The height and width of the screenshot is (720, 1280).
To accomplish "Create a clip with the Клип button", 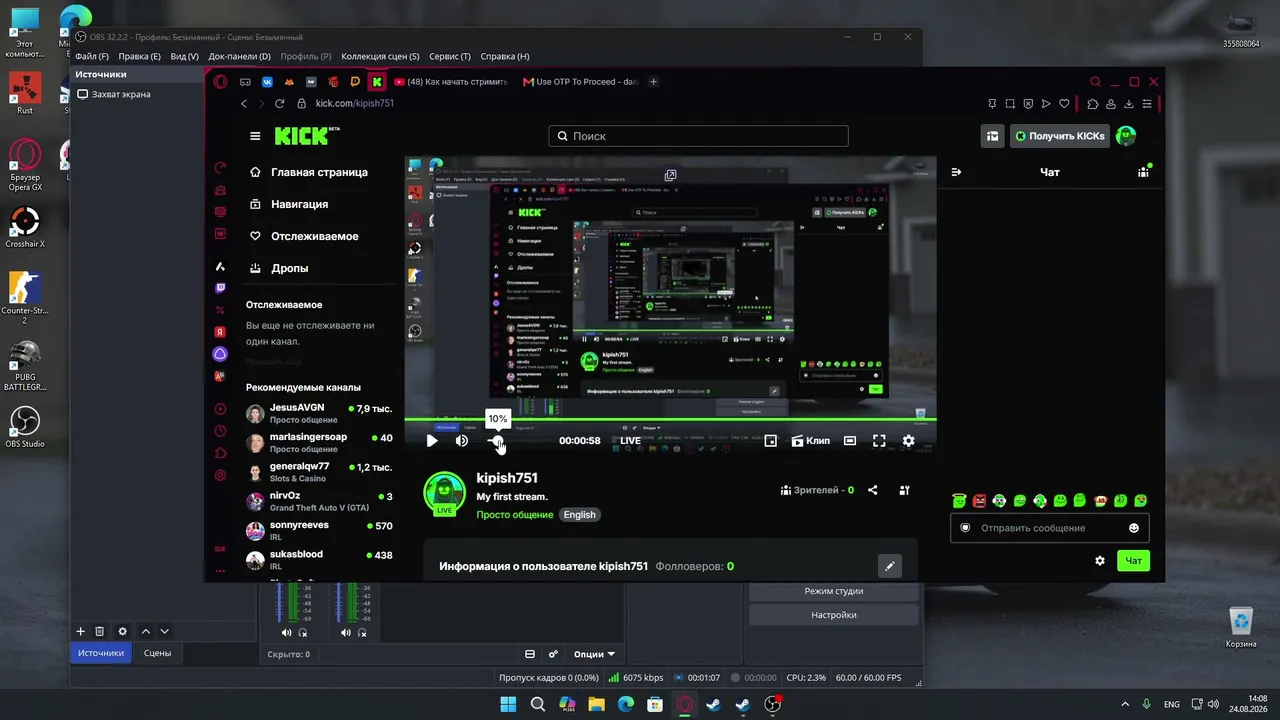I will (811, 440).
